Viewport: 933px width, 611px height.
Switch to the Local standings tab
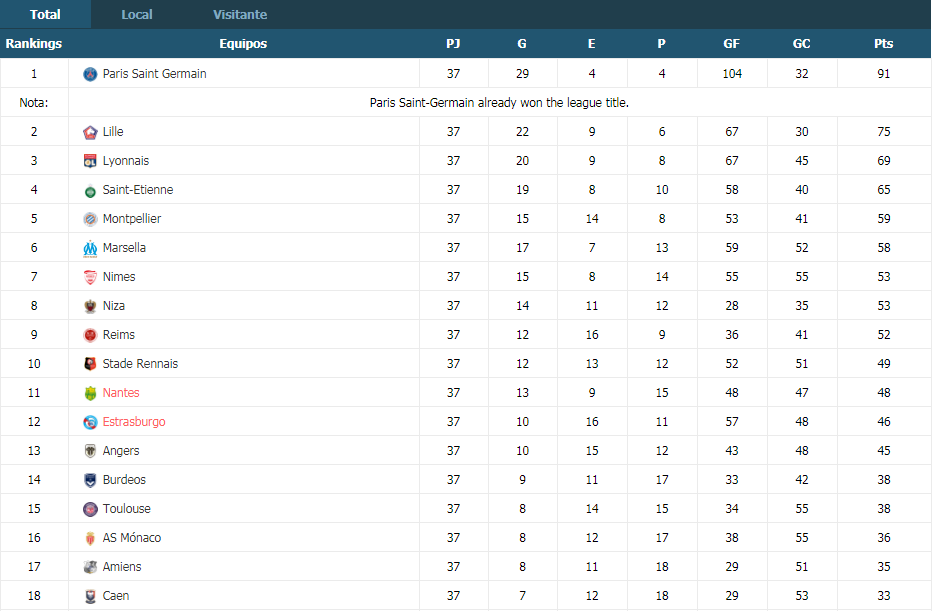pyautogui.click(x=137, y=14)
